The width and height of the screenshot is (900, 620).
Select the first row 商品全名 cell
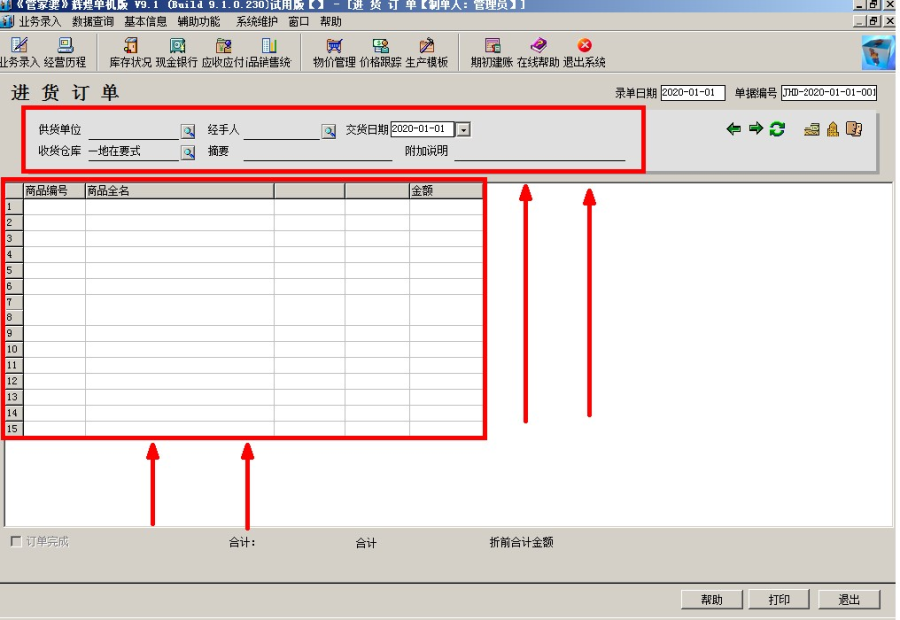pos(179,207)
